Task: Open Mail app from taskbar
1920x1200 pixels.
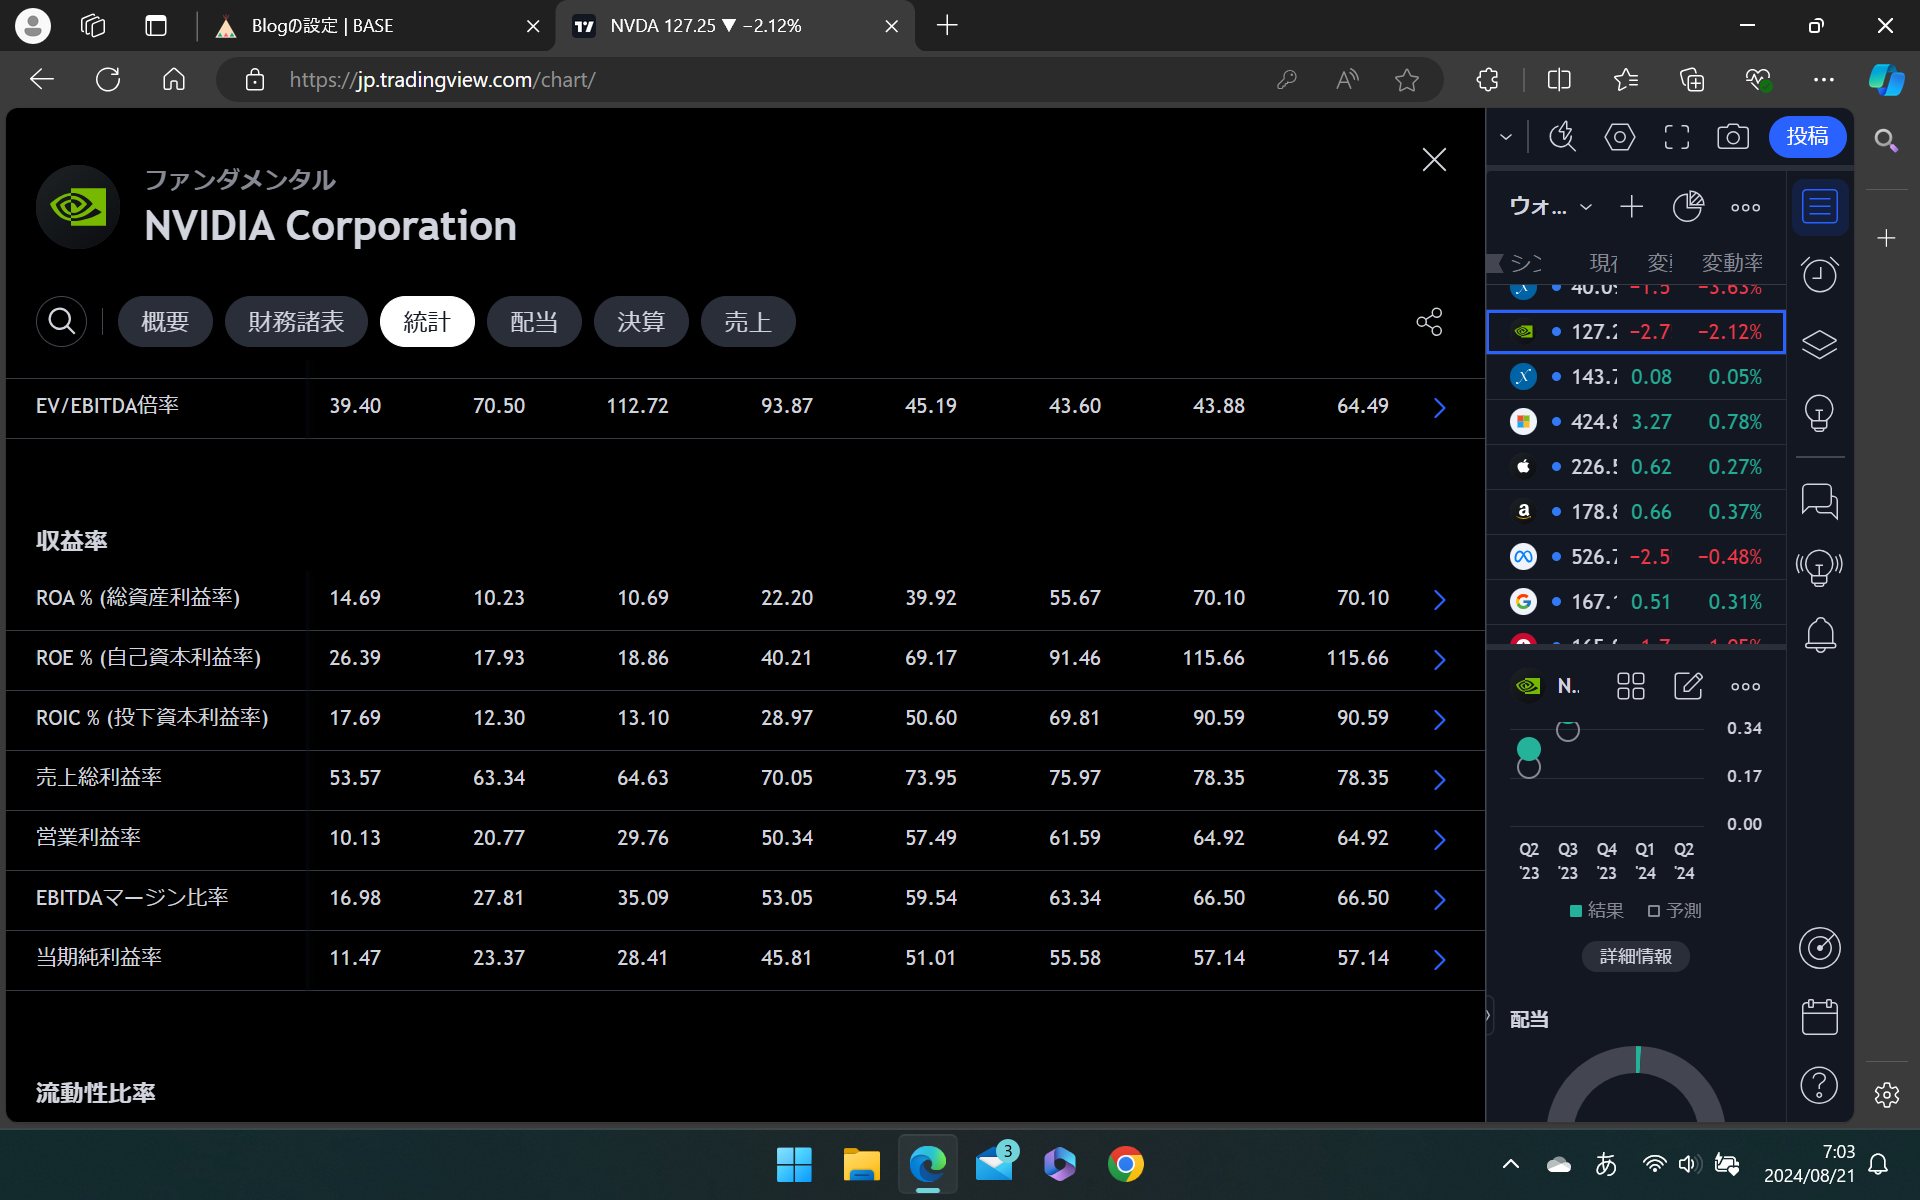Action: coord(994,1164)
